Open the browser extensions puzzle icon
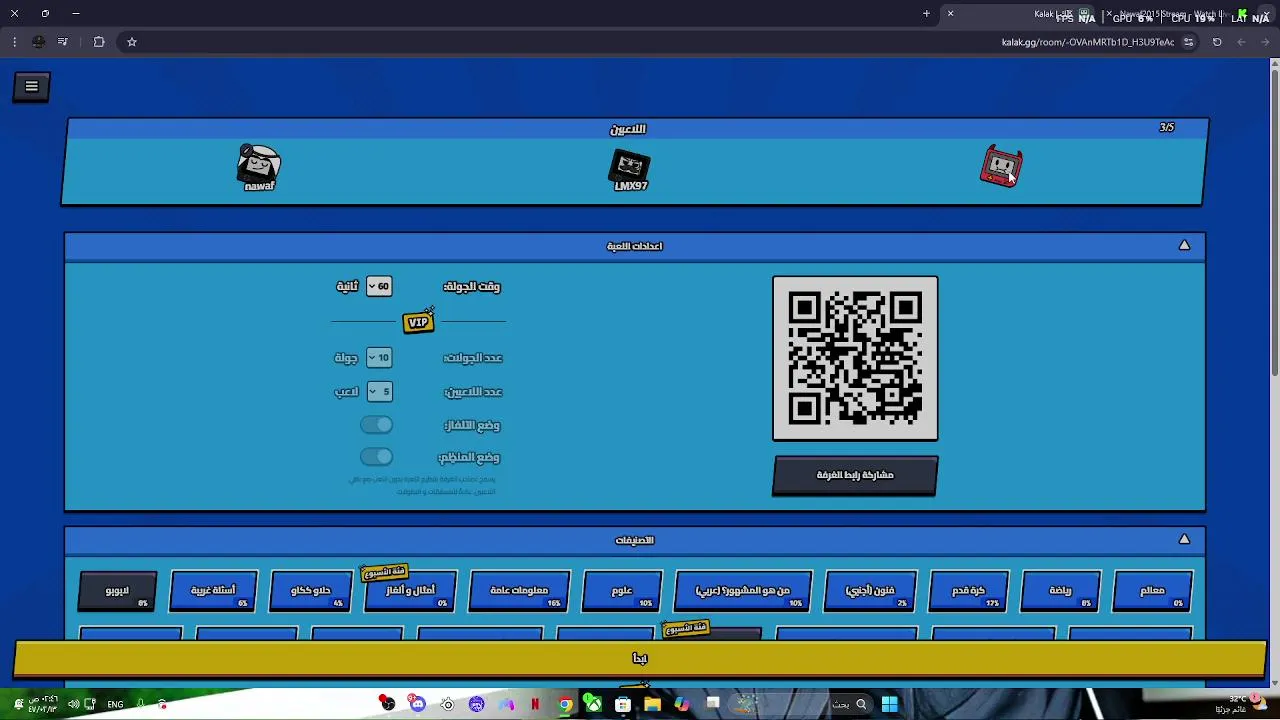Screen dimensions: 1280x720 click(x=99, y=42)
